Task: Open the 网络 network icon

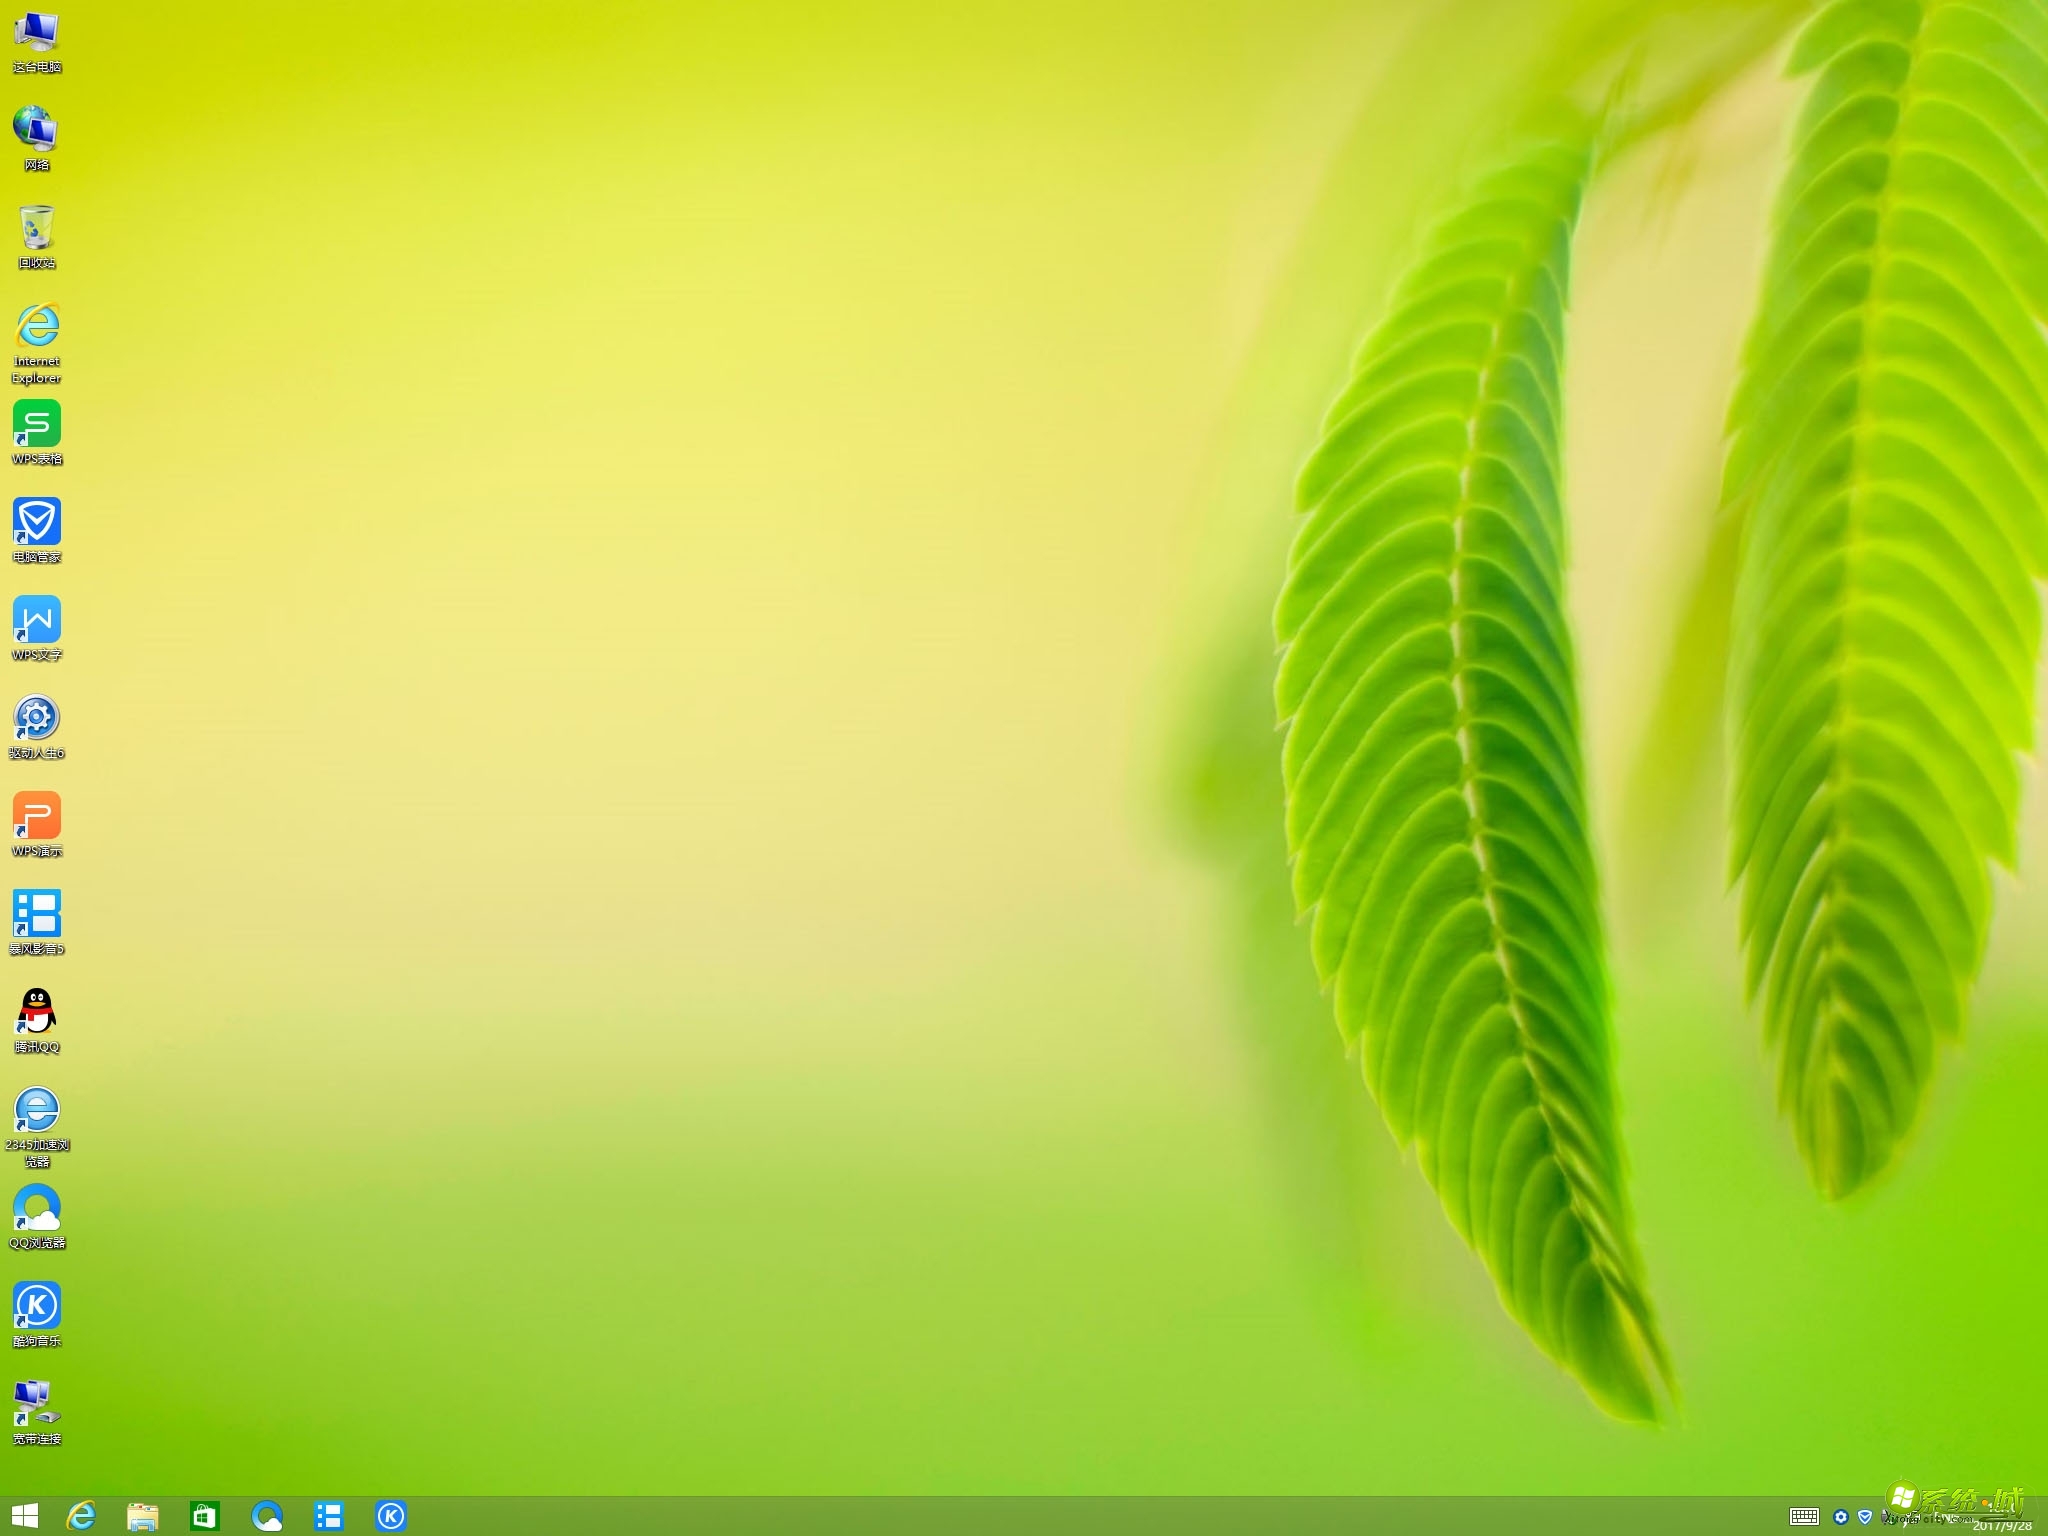Action: pyautogui.click(x=37, y=130)
